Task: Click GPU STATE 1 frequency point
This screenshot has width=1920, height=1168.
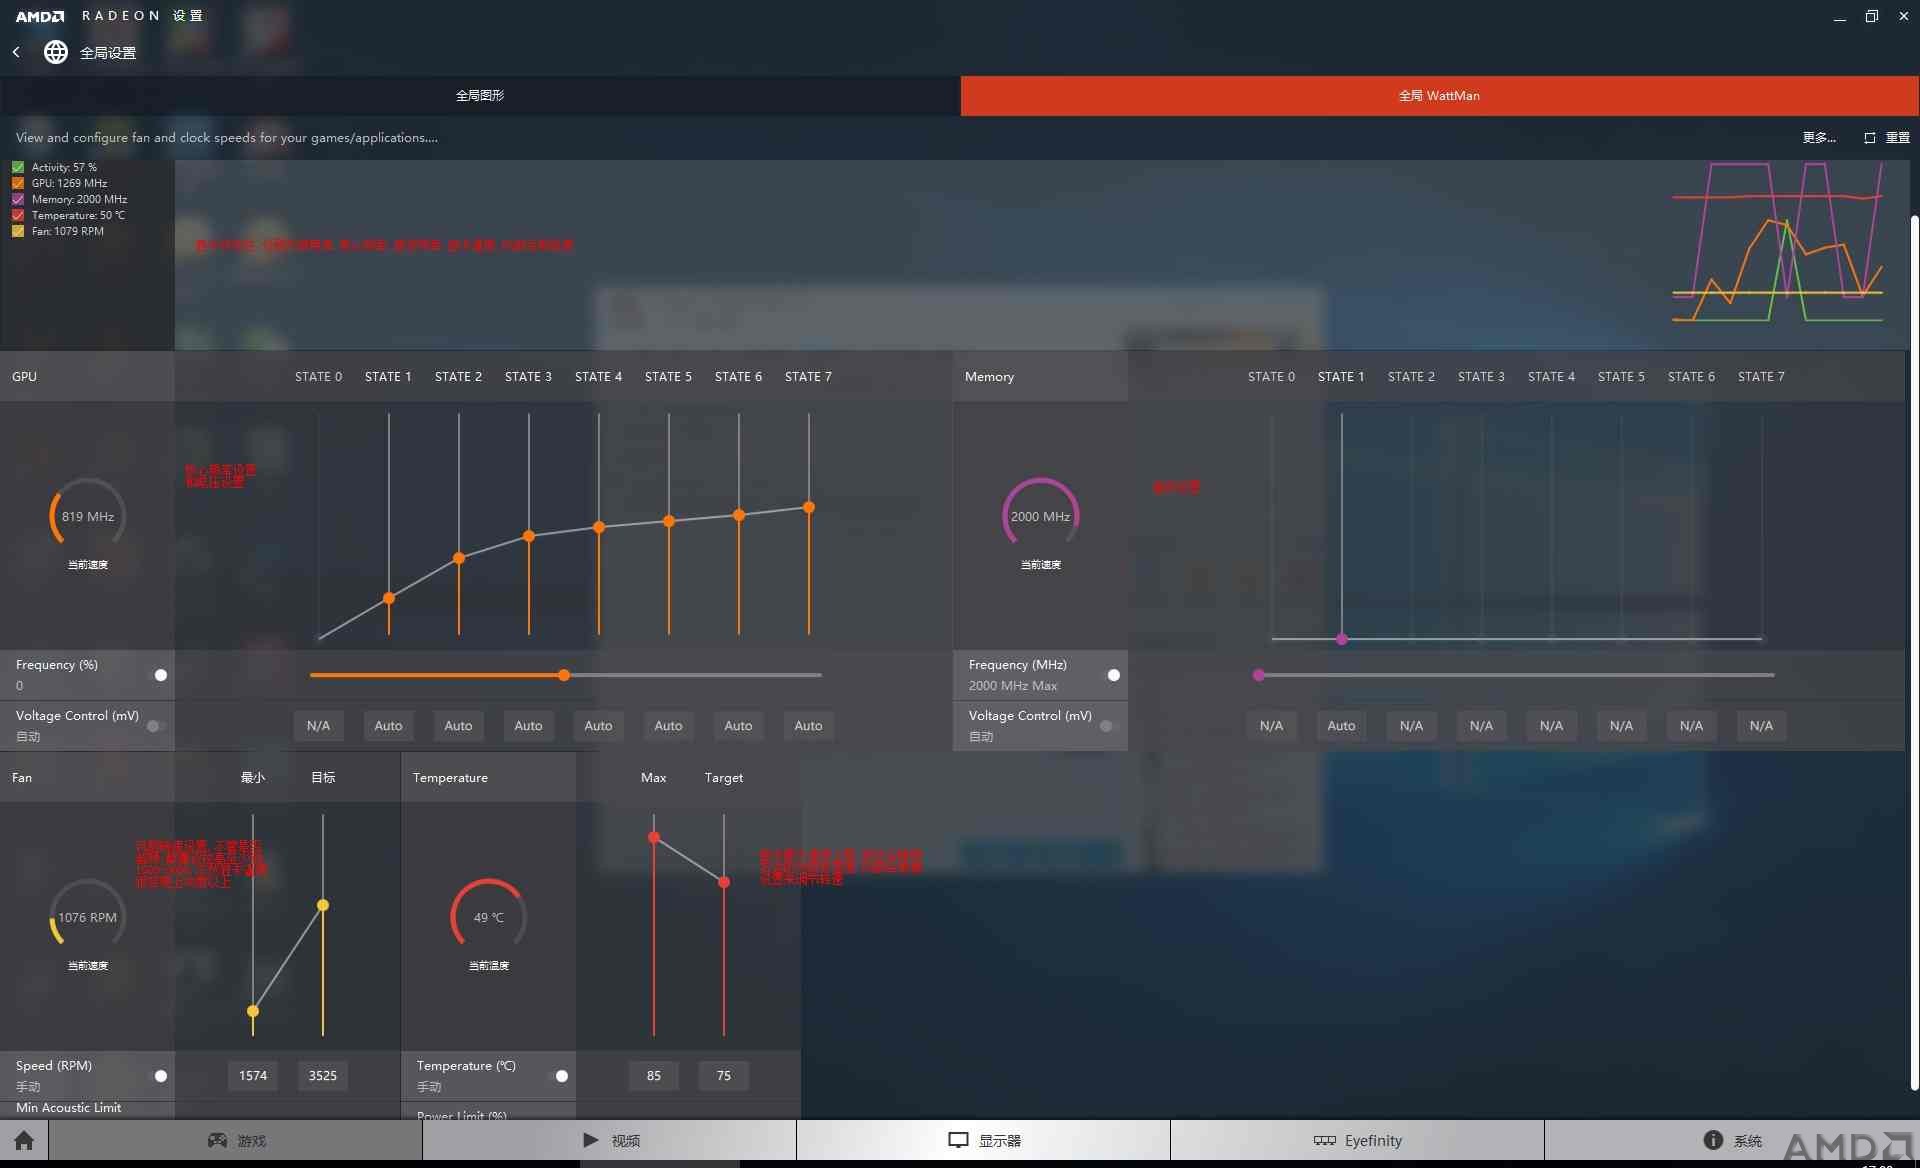Action: (389, 598)
